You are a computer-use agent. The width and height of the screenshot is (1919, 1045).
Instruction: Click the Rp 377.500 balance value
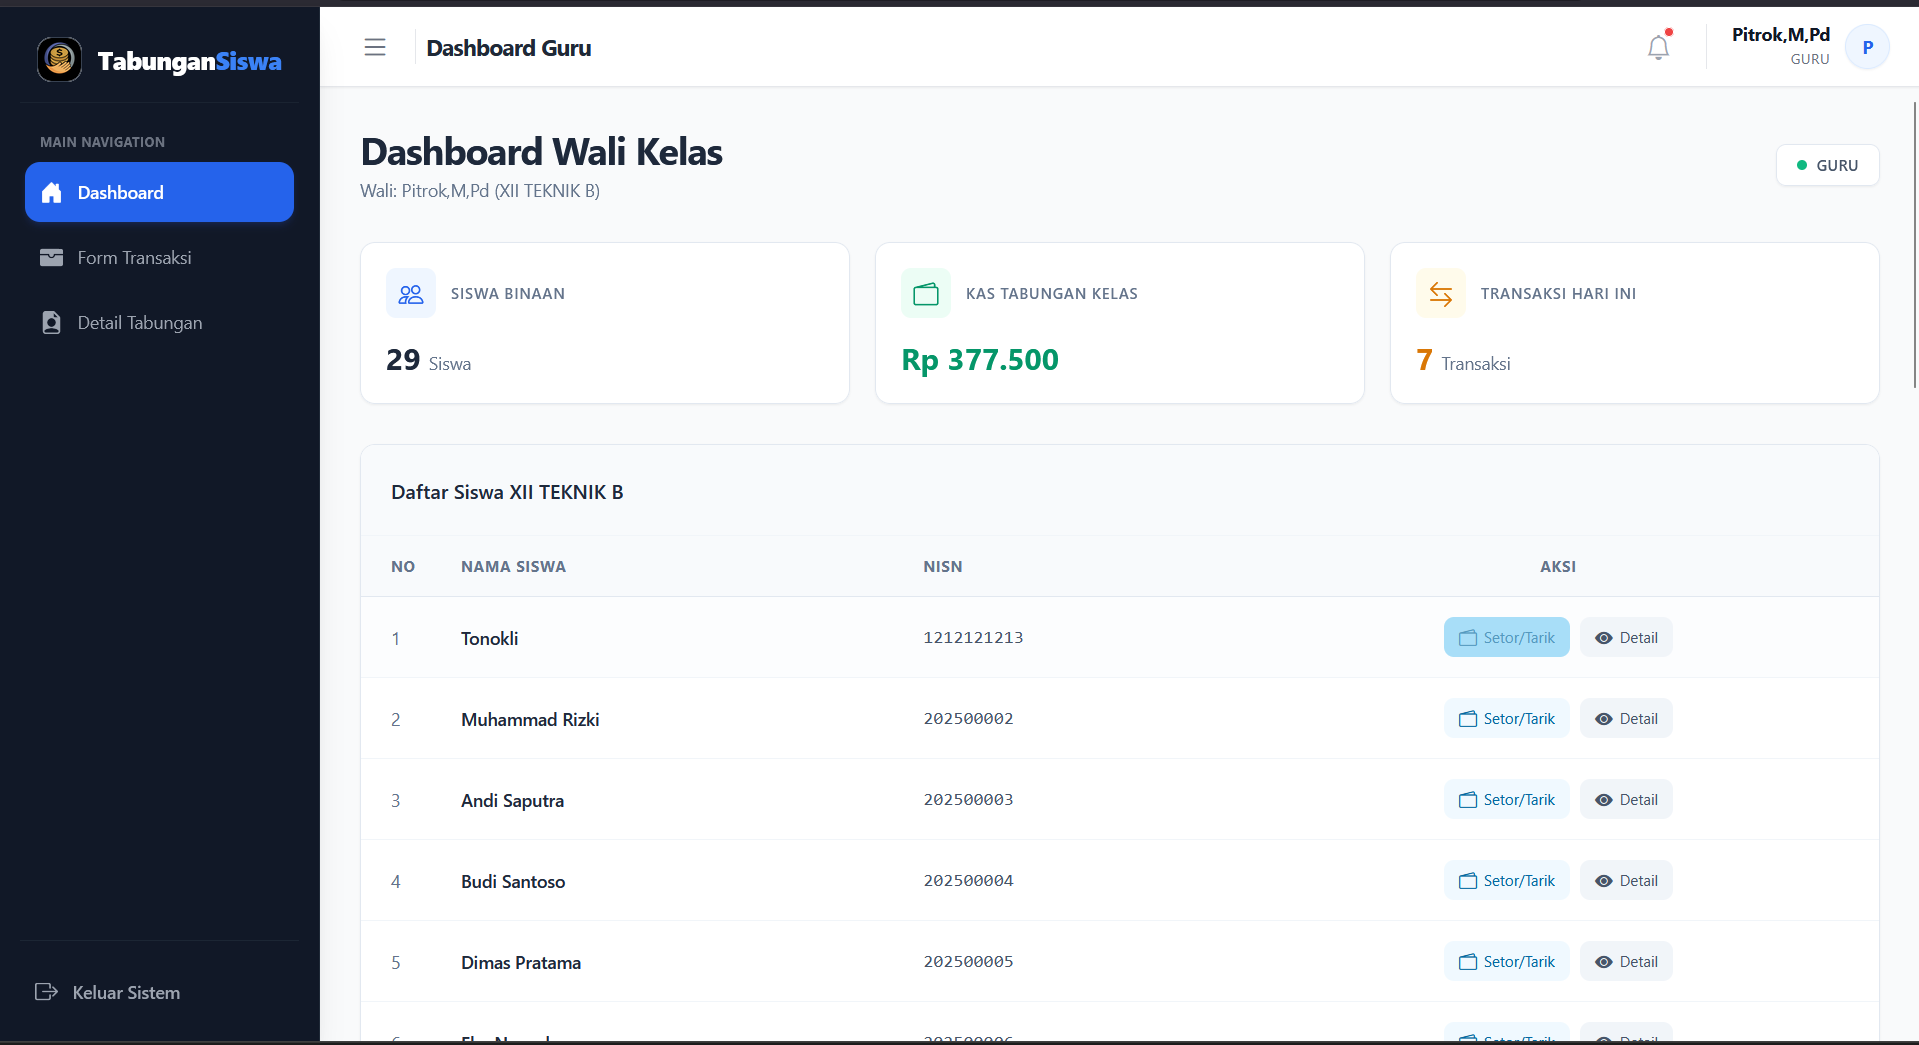point(980,359)
